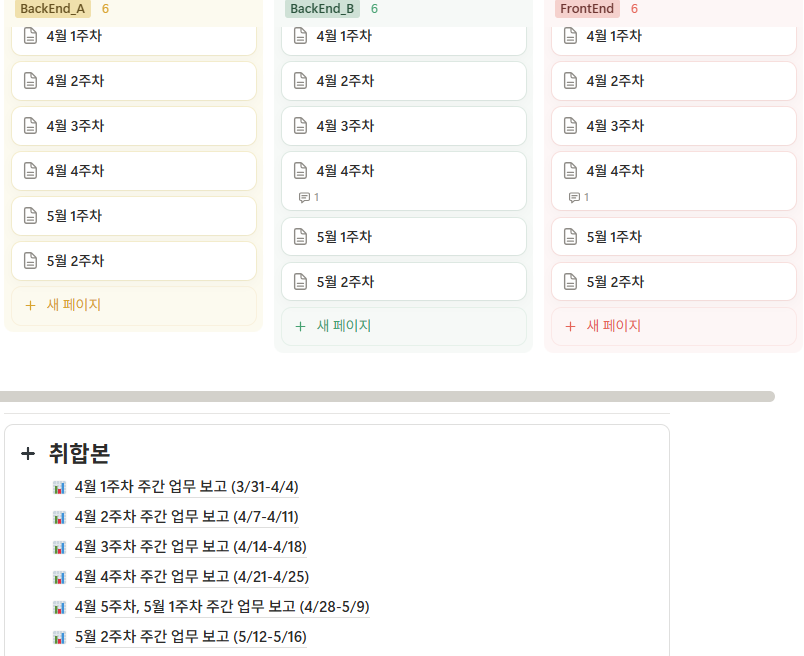Select the BackEnd_A group label tag

[52, 9]
